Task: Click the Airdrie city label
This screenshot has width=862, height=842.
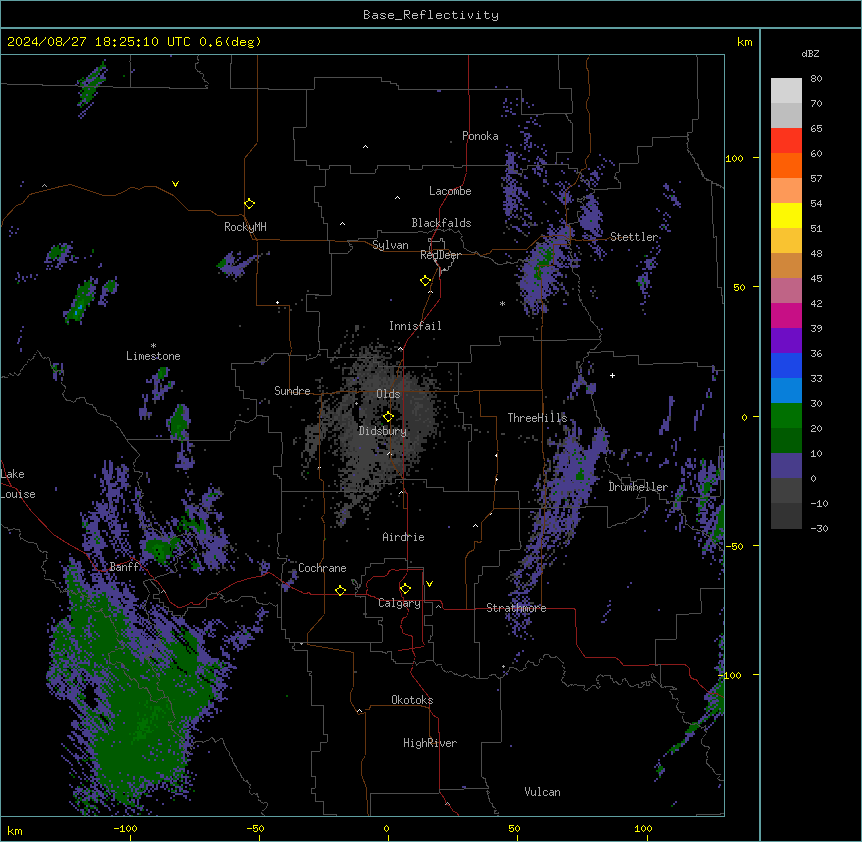Action: click(x=403, y=537)
